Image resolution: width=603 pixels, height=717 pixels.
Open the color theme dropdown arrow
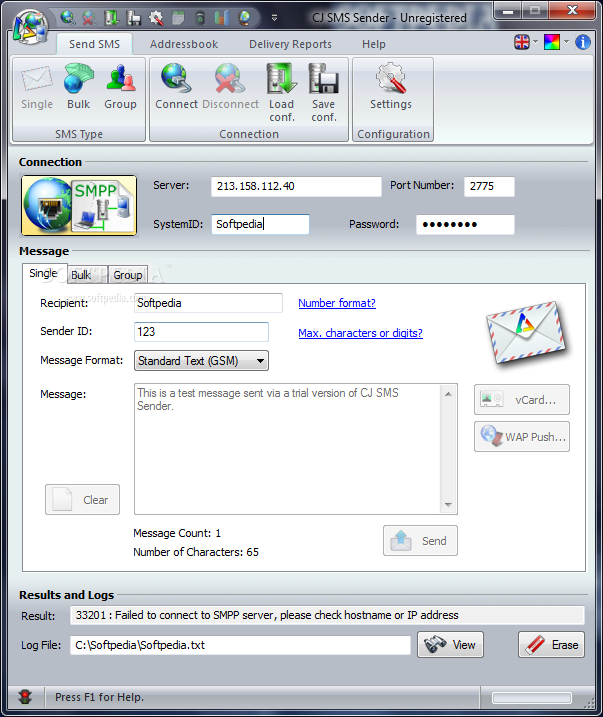click(x=566, y=42)
